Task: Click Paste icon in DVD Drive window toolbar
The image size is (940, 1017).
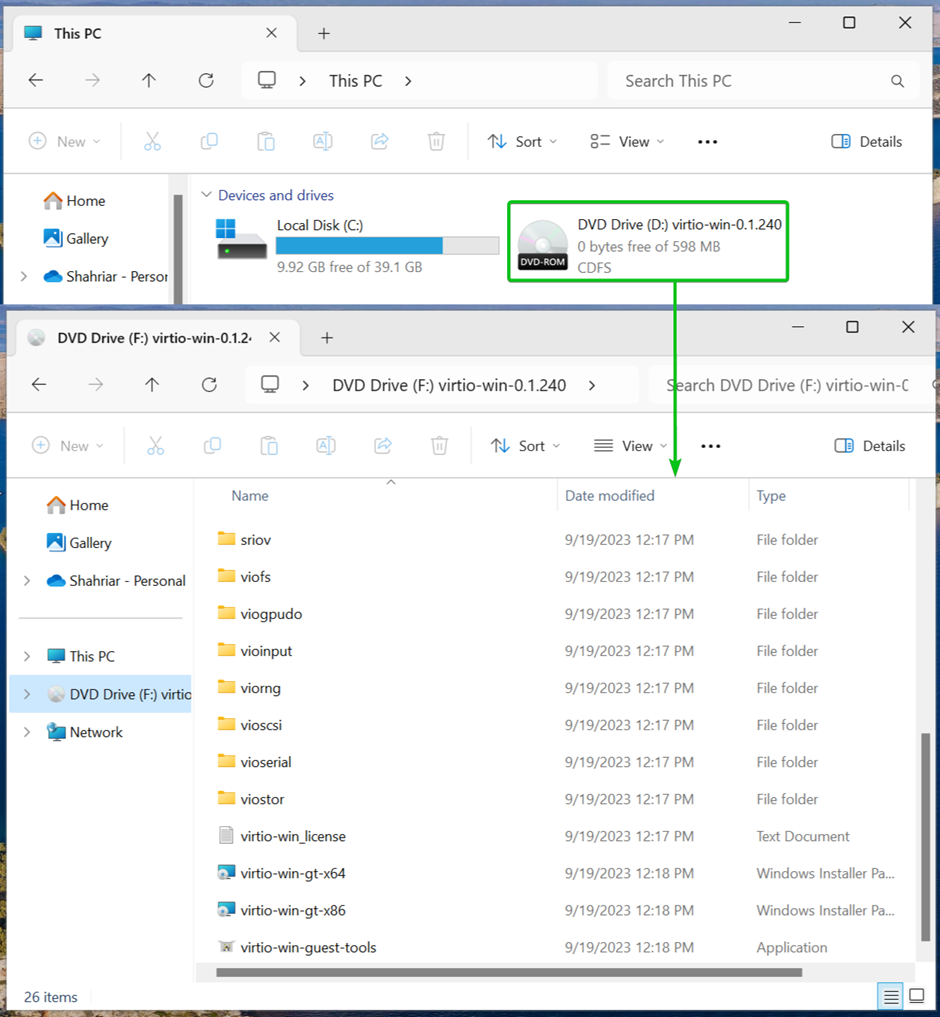Action: click(269, 446)
